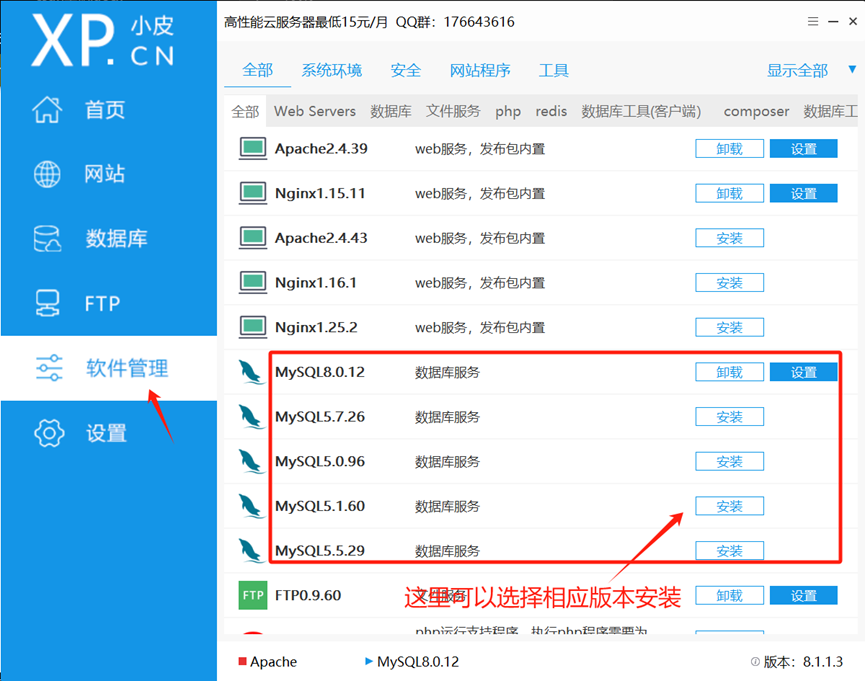Click the MySQL5.0.96 dolphin icon
Screen dimensions: 865x681
click(x=251, y=461)
